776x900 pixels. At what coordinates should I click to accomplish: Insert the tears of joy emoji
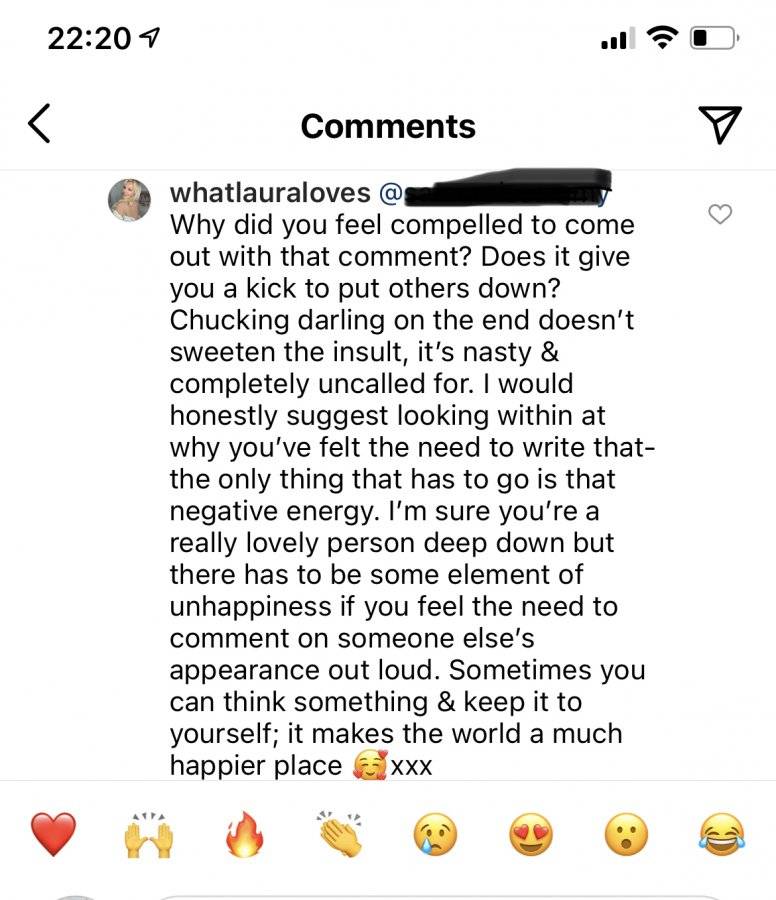click(x=722, y=835)
